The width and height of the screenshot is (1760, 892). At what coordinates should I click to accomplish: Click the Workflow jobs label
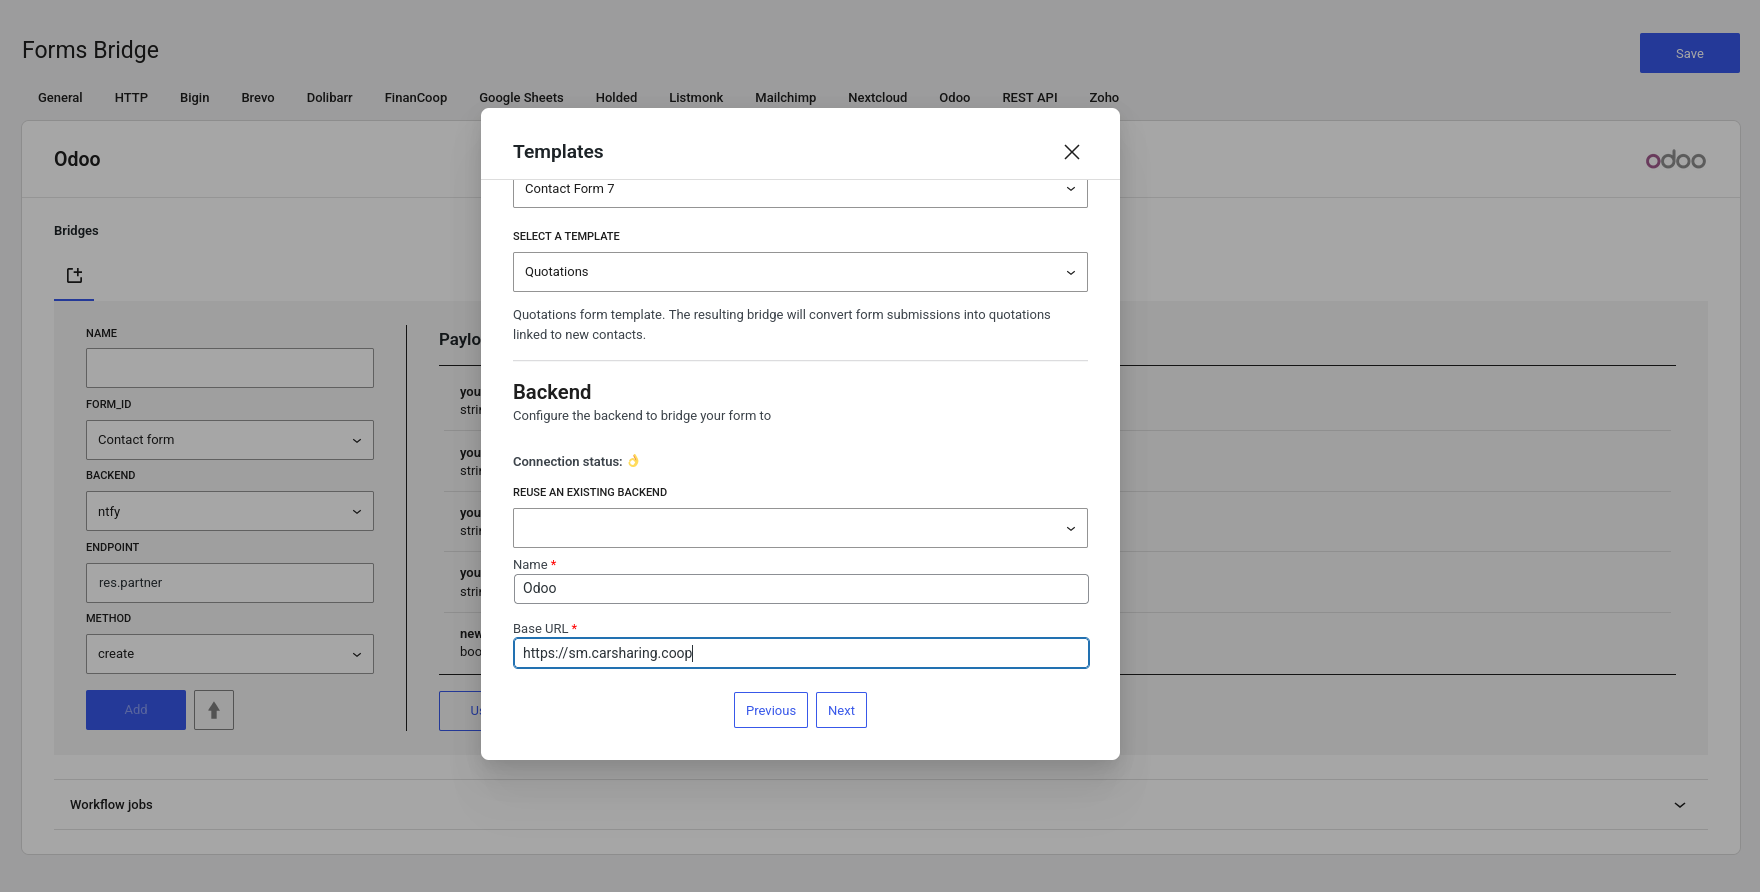tap(111, 805)
